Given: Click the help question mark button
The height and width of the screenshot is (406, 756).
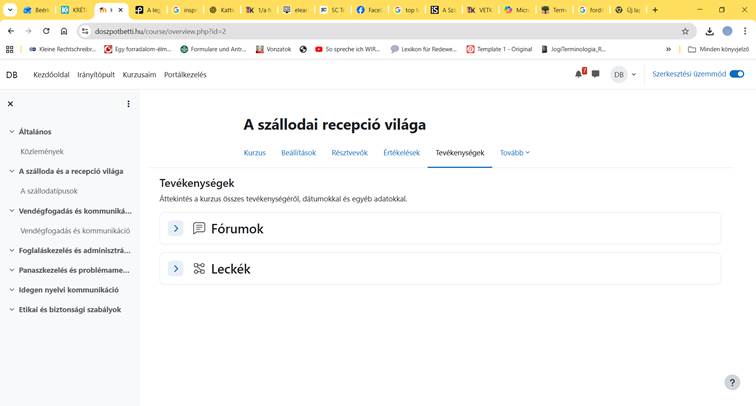Looking at the screenshot, I should coord(732,382).
